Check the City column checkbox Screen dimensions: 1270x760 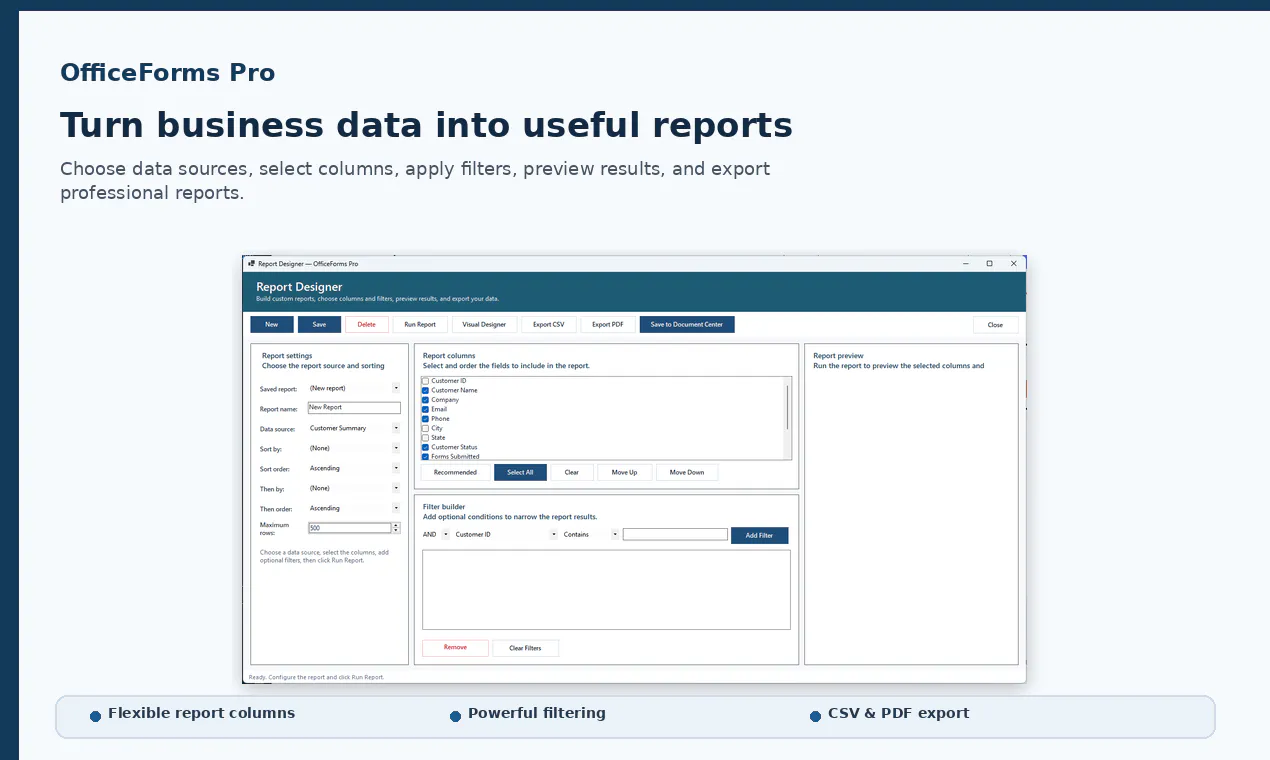(425, 428)
